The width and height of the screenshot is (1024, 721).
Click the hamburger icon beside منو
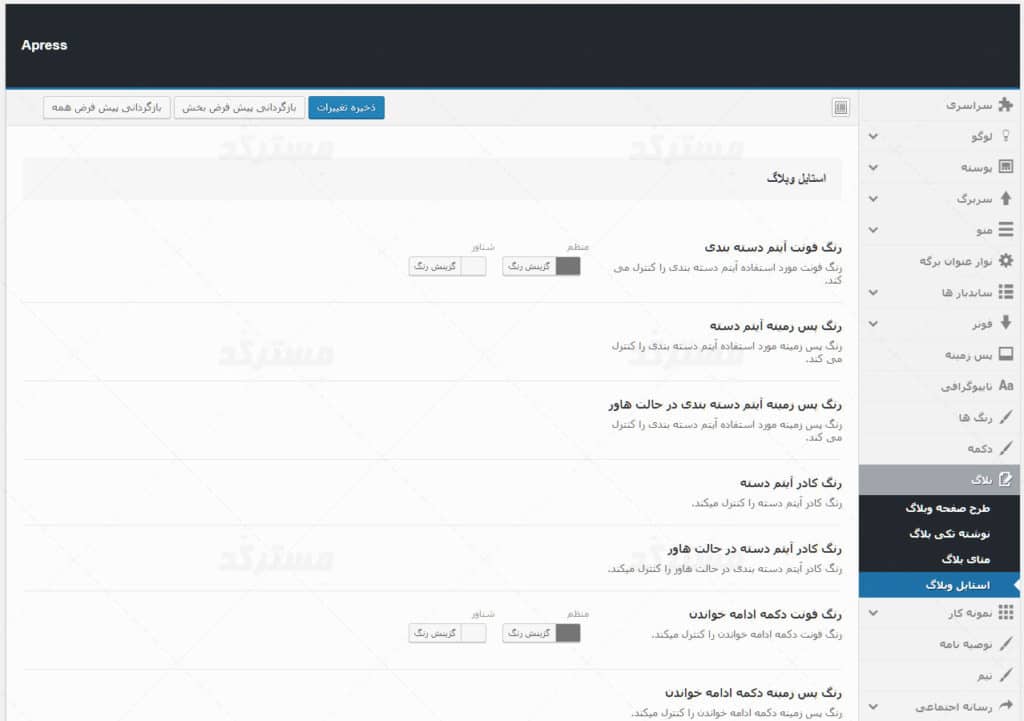[x=1006, y=229]
